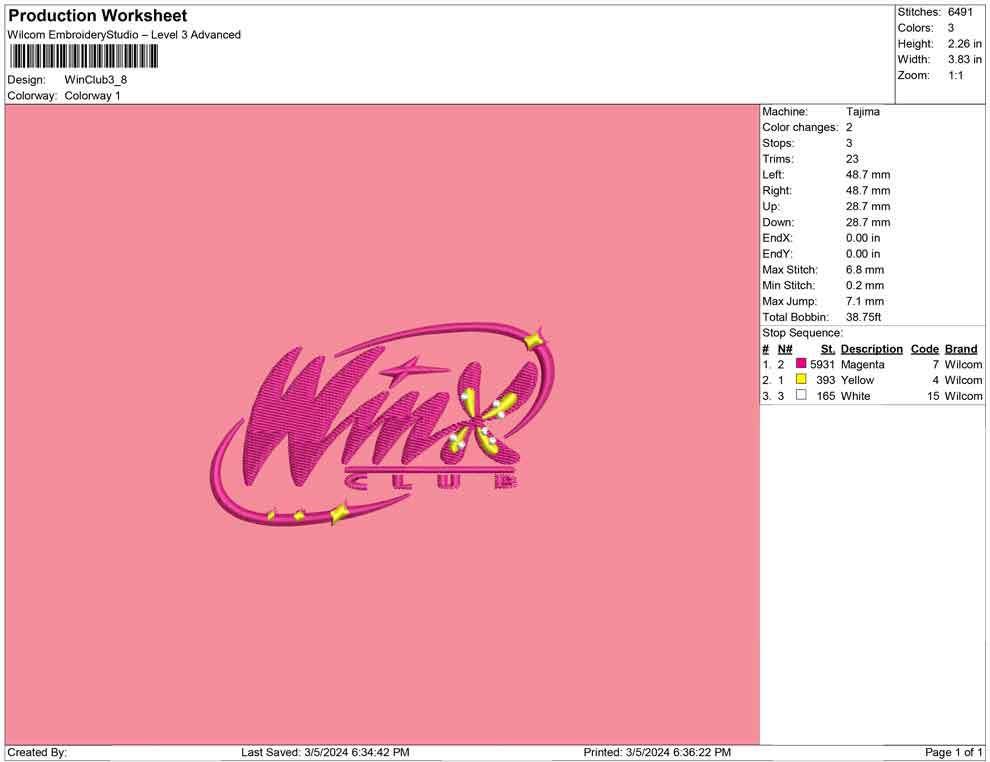Click the Trims value '23'
Viewport: 990px width, 762px height.
point(852,159)
